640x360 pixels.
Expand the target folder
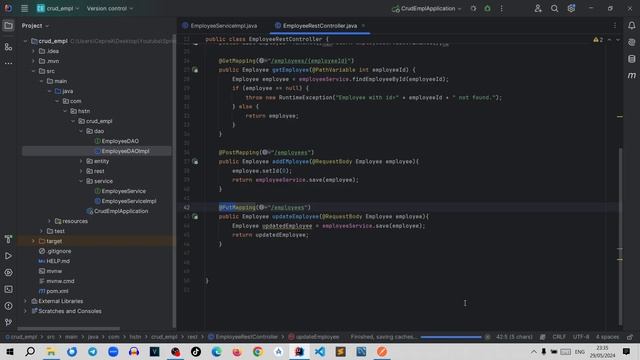33,241
